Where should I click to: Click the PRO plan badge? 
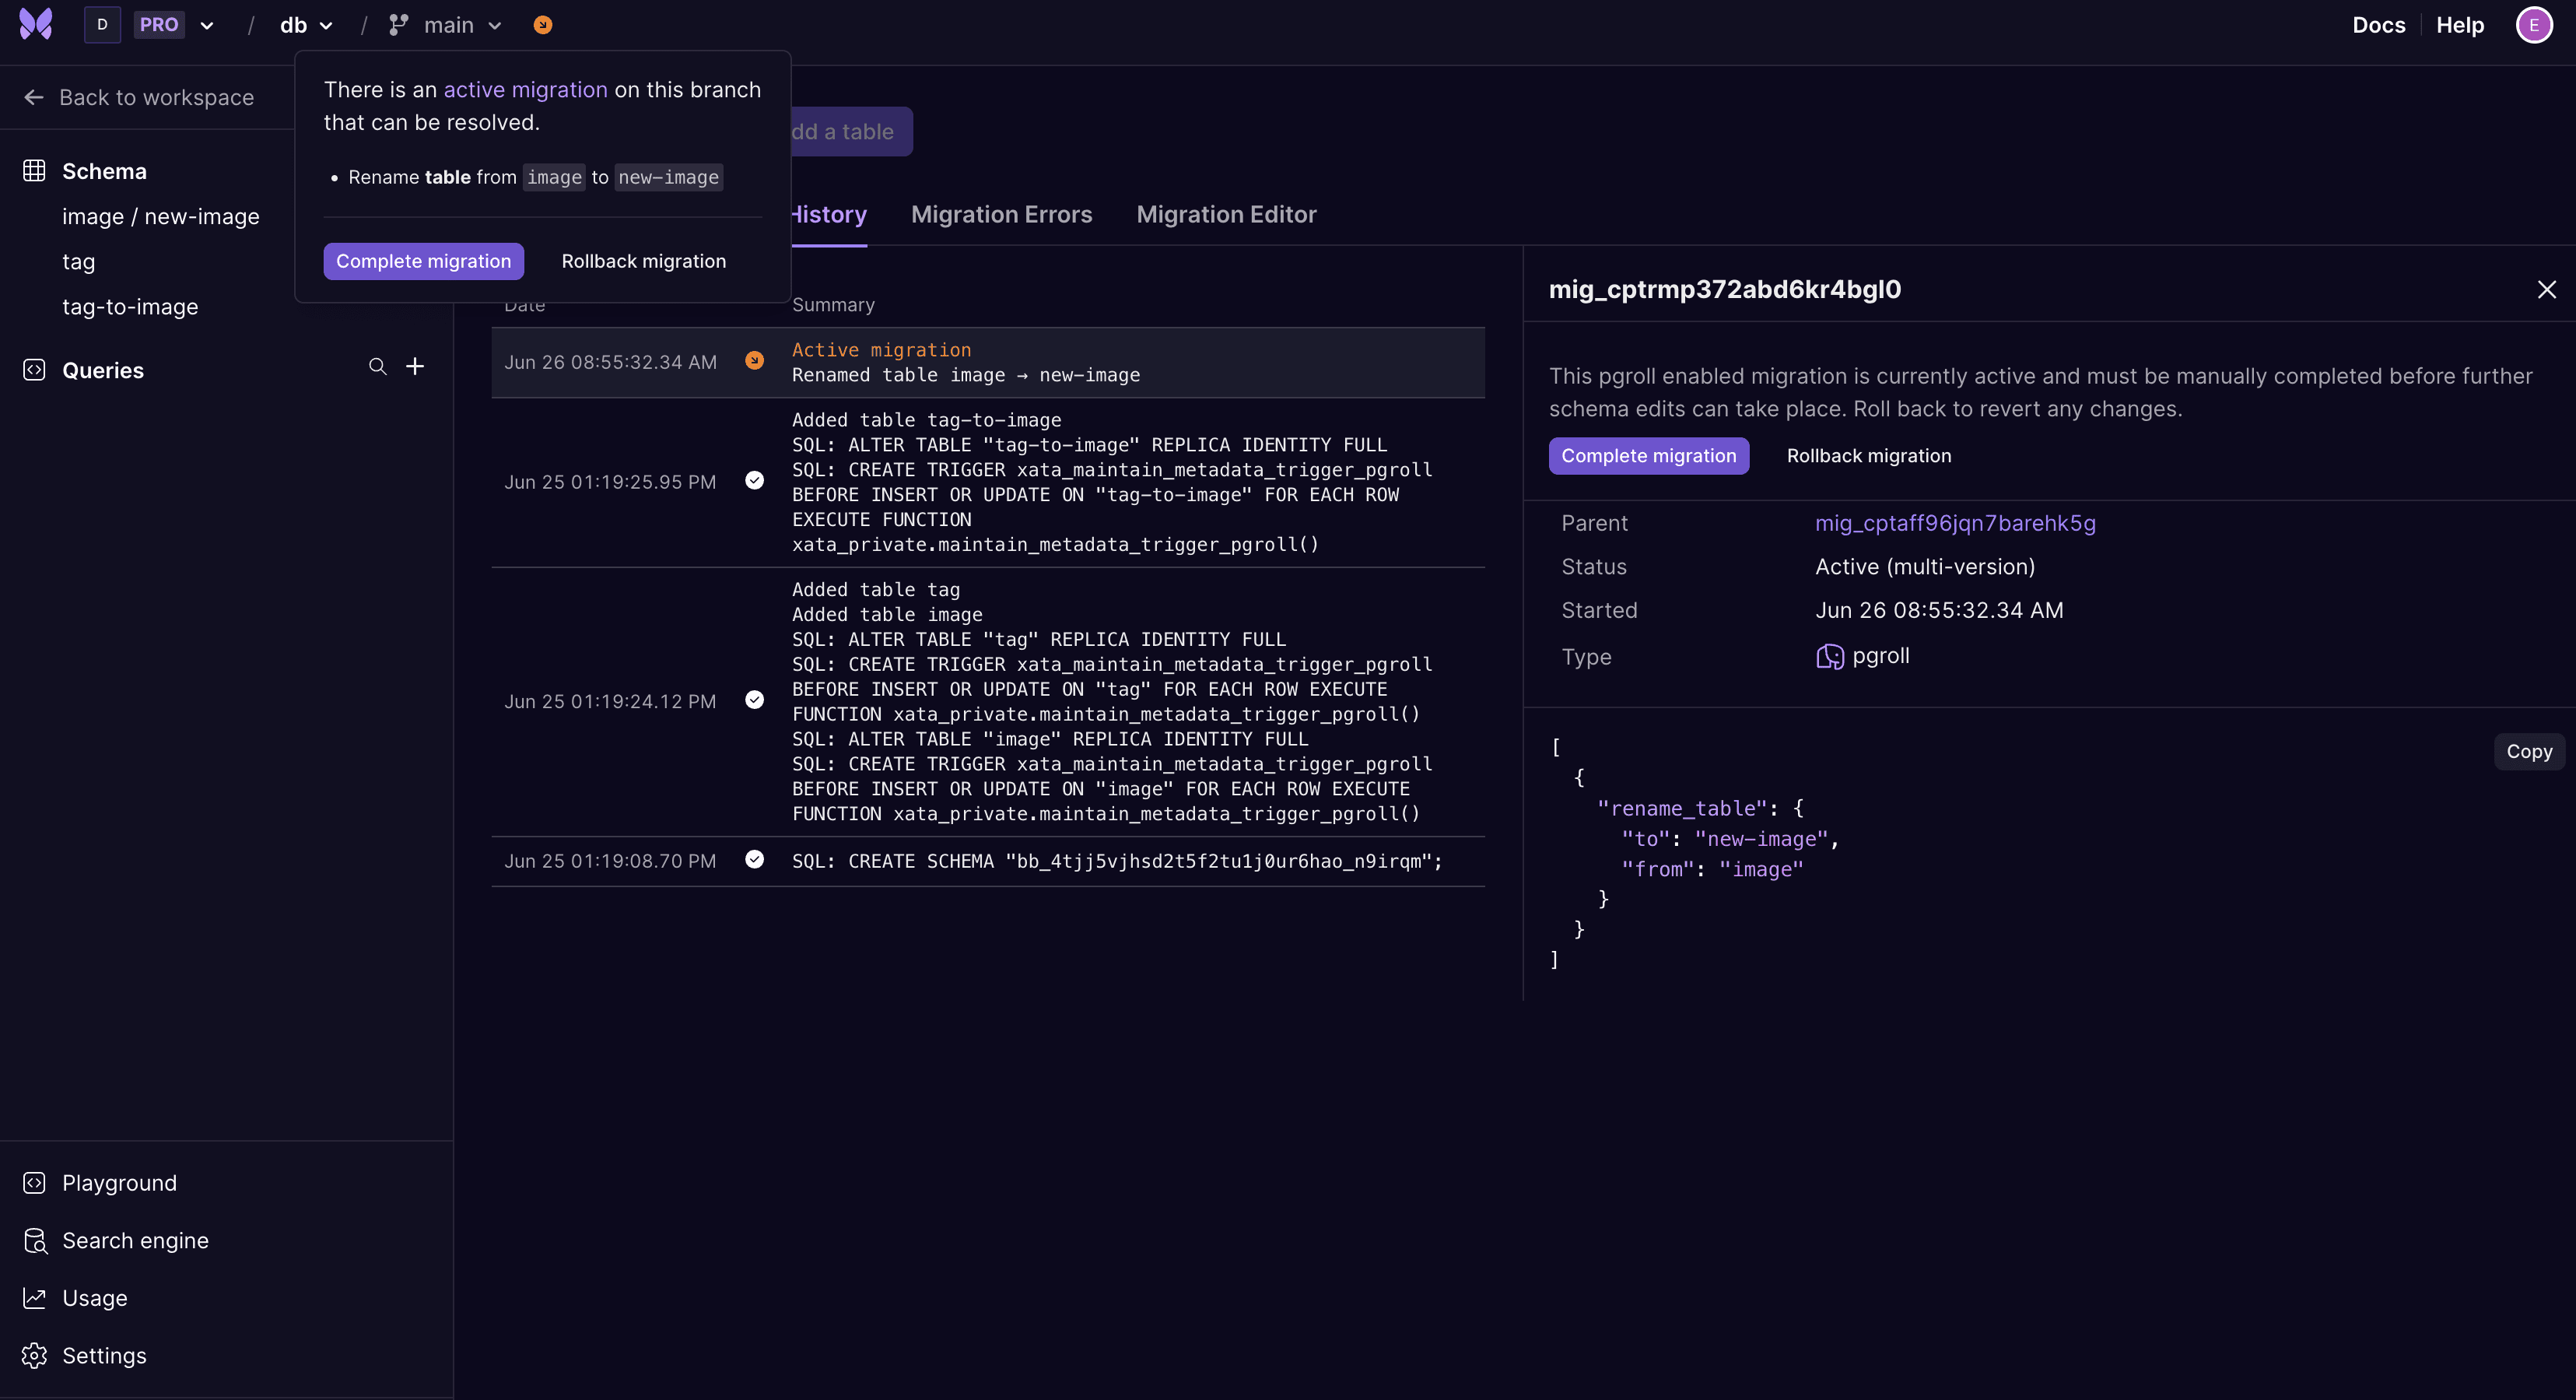tap(159, 25)
